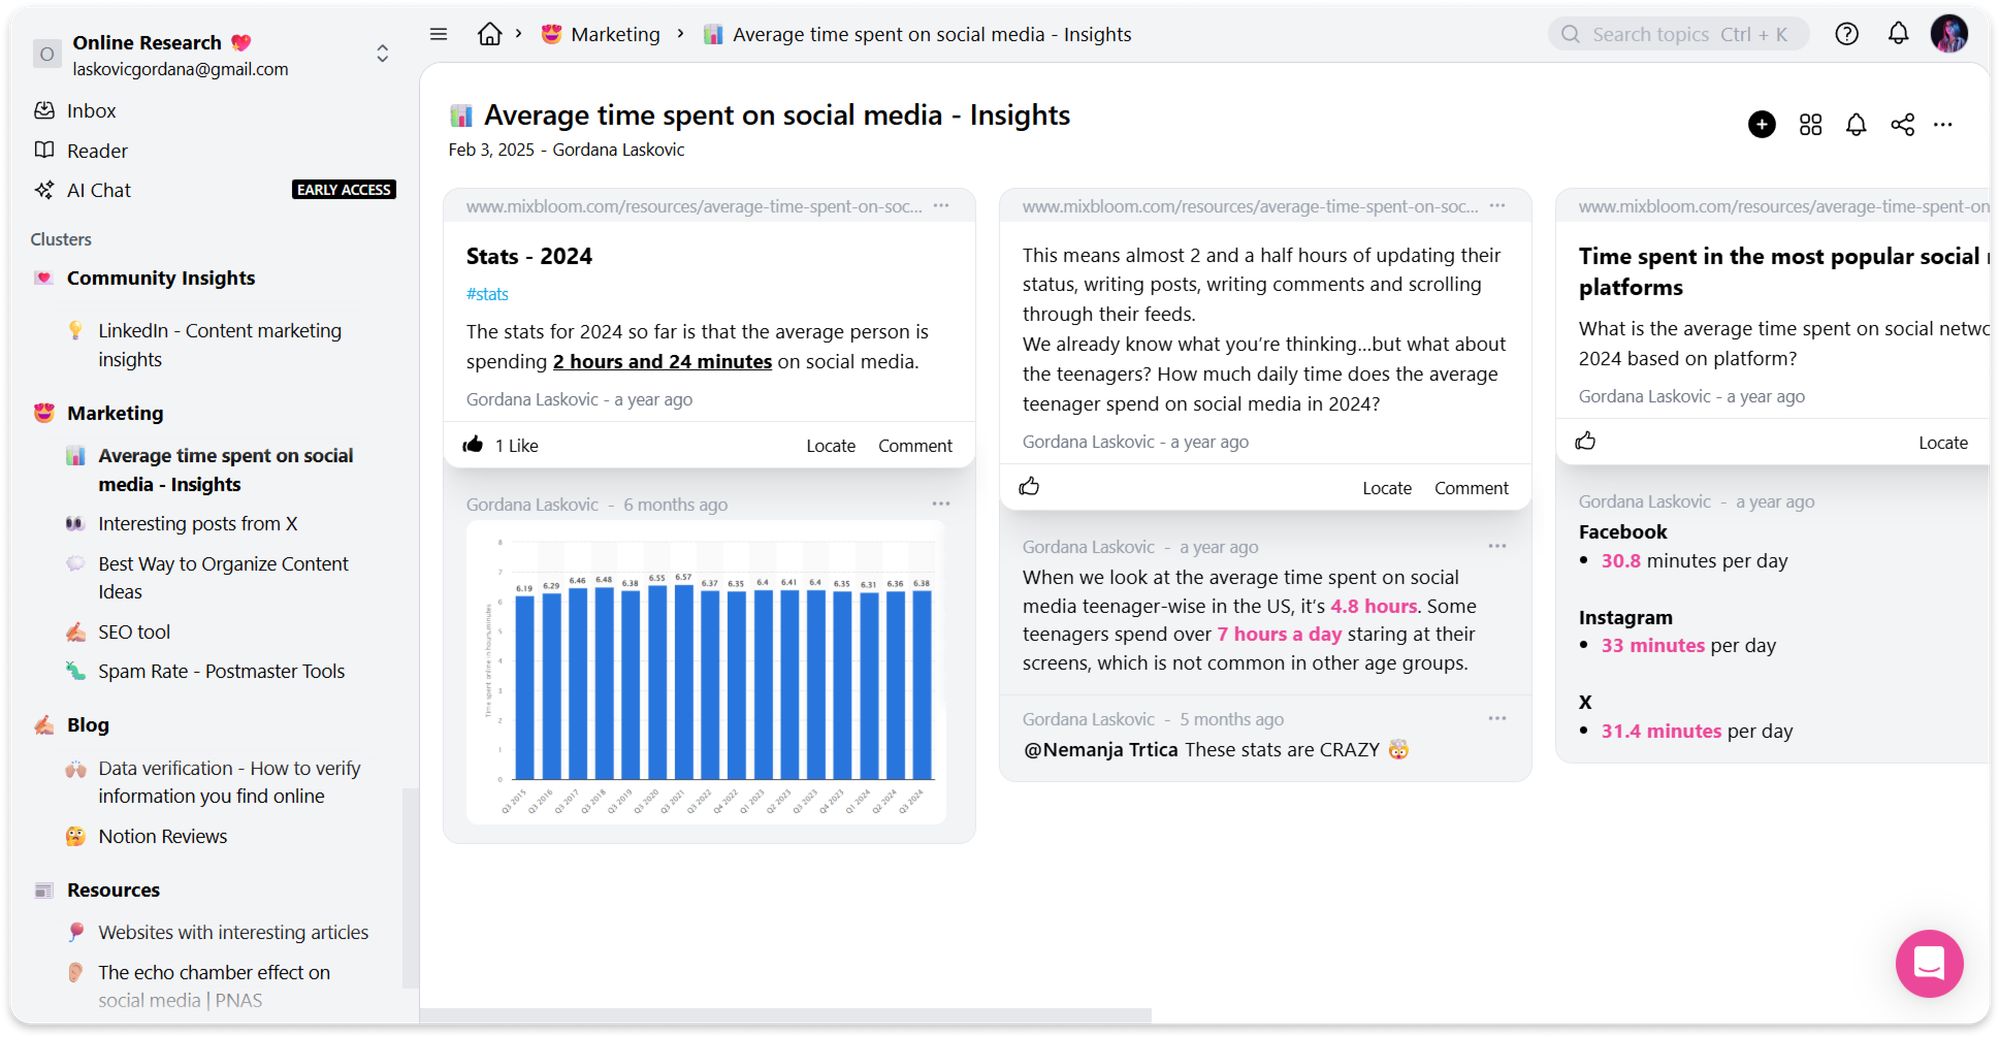The image size is (2000, 1038).
Task: Open more options on Stats 2024 card
Action: point(941,206)
